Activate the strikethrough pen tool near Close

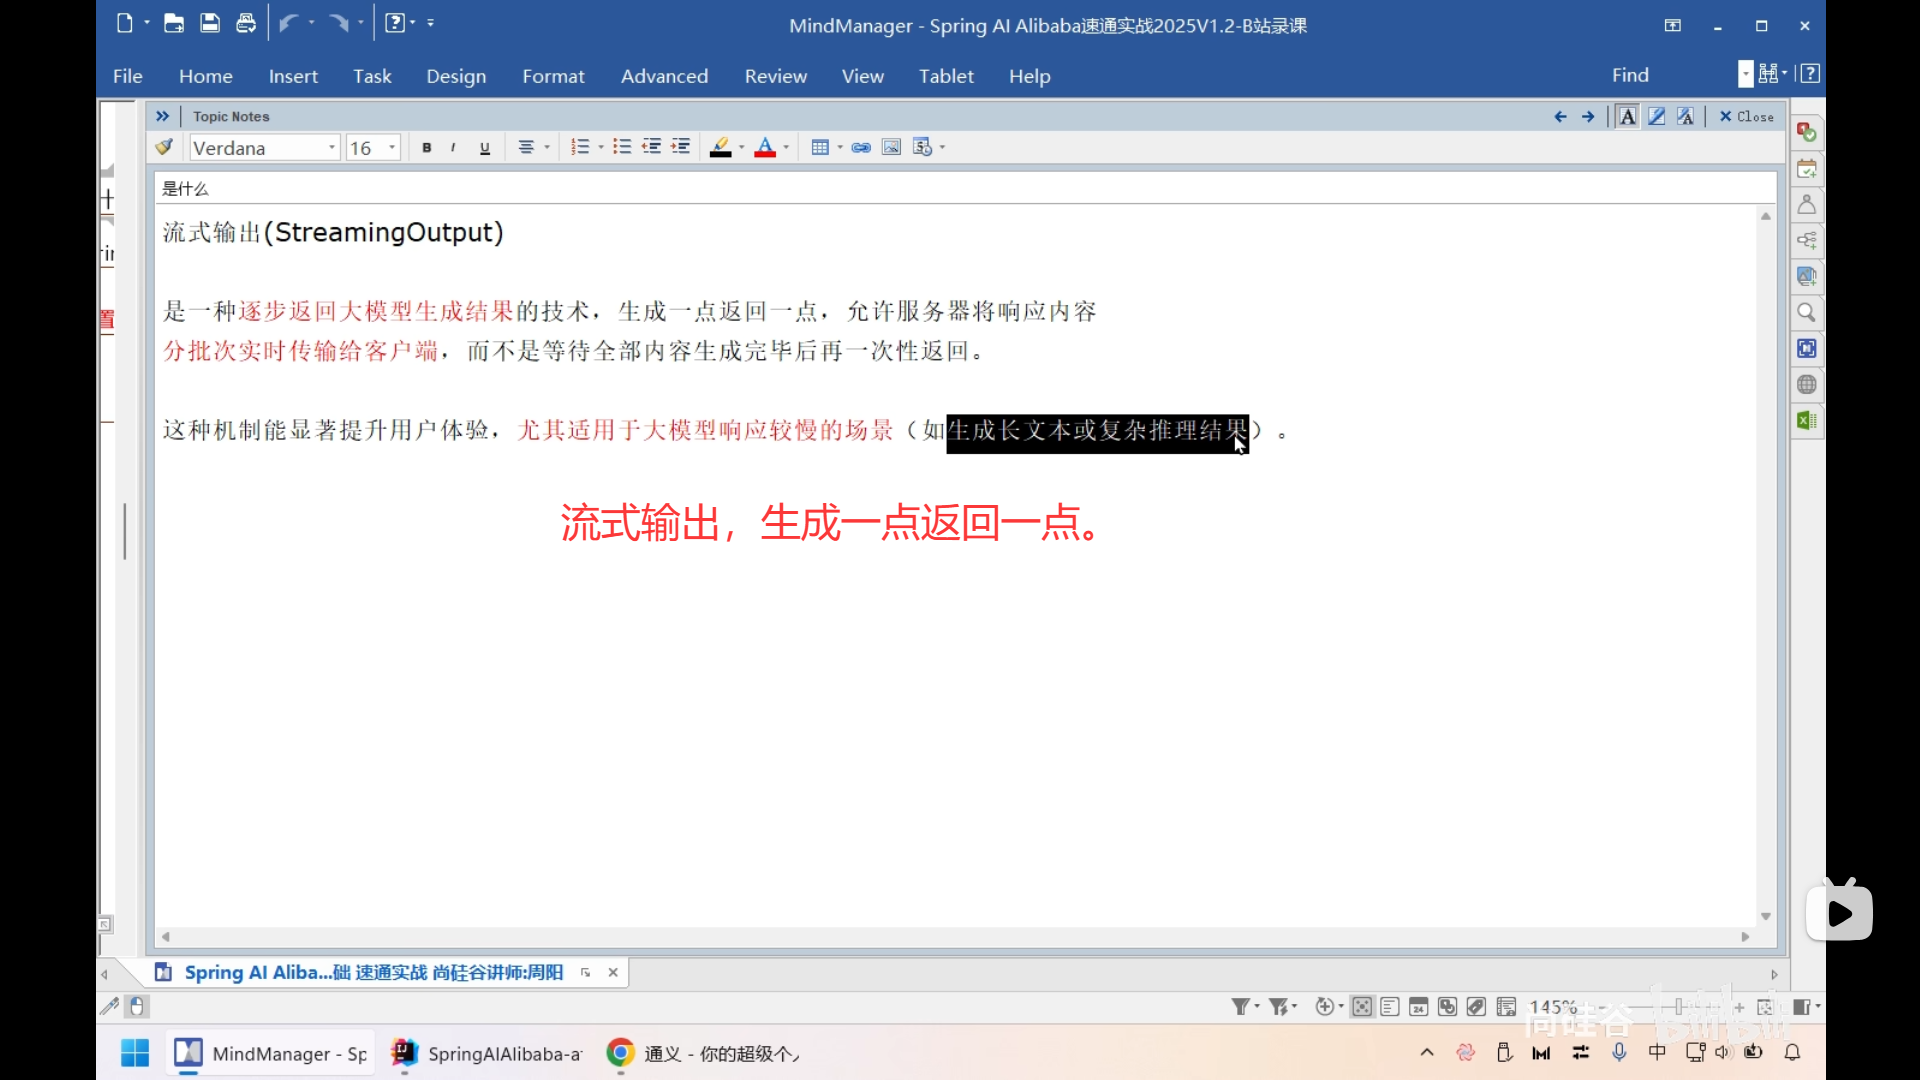tap(1686, 116)
